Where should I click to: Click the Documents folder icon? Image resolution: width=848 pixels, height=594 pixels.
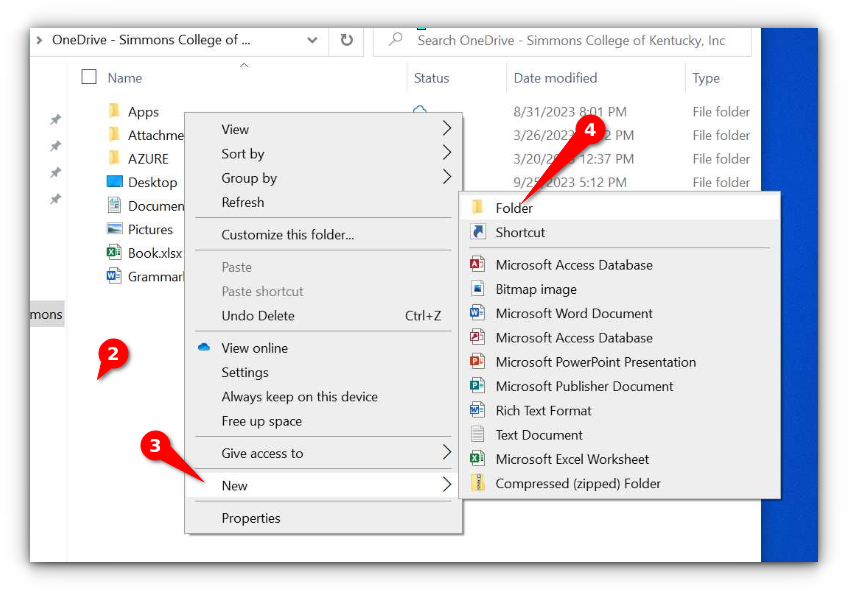coord(114,205)
